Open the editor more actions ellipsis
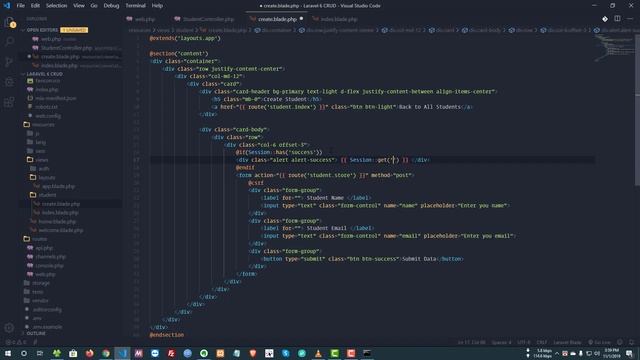Viewport: 640px width, 360px height. click(630, 19)
